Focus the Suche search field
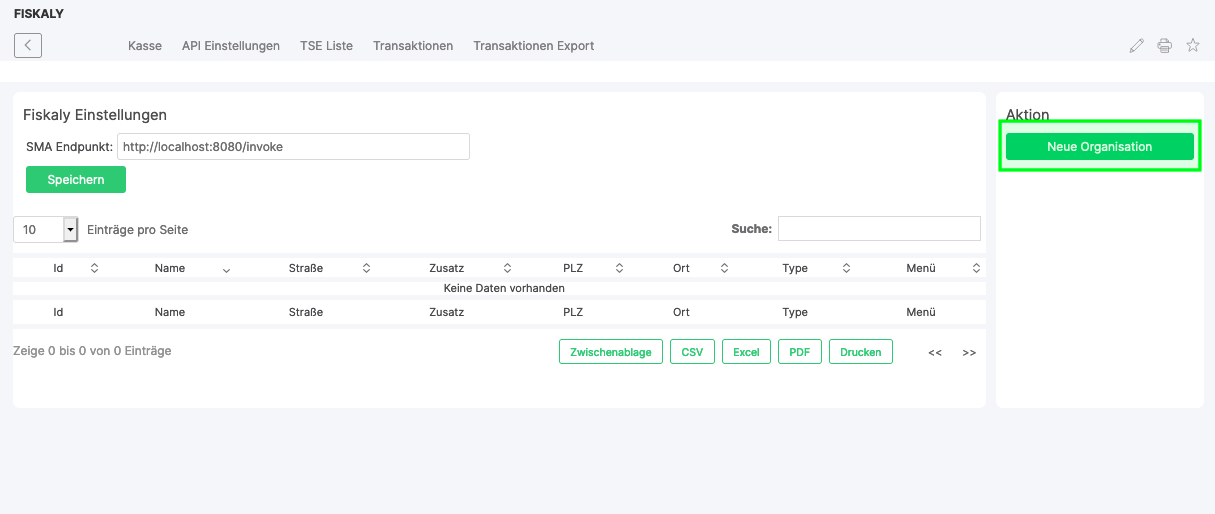 tap(879, 229)
